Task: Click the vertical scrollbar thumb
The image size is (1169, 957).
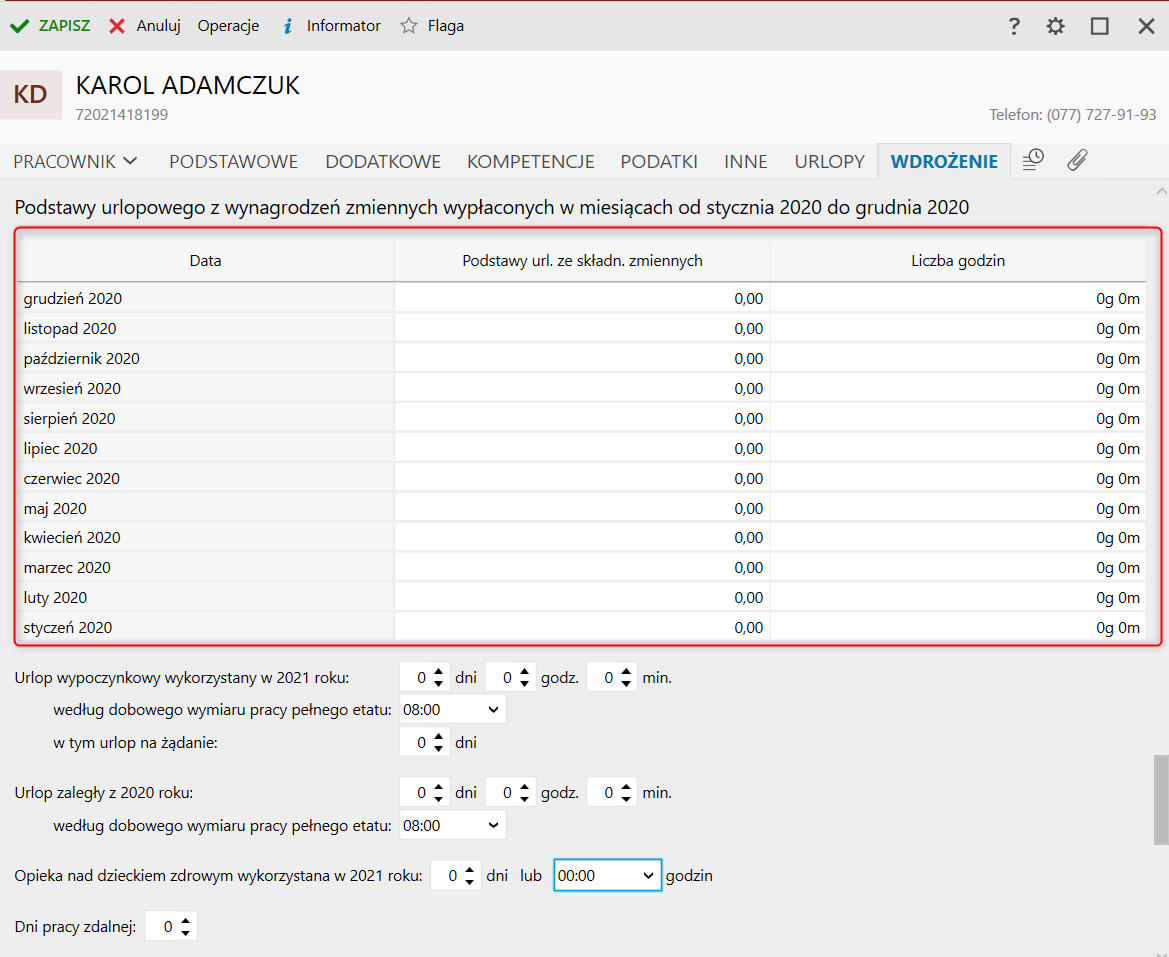Action: tap(1160, 800)
